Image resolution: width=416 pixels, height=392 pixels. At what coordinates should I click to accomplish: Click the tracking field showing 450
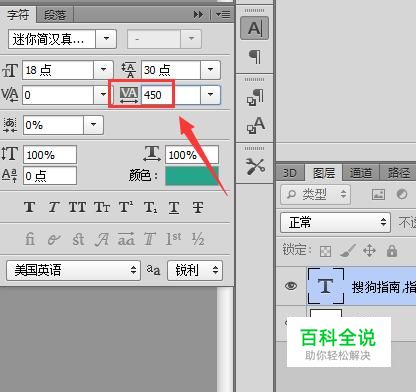click(x=171, y=95)
